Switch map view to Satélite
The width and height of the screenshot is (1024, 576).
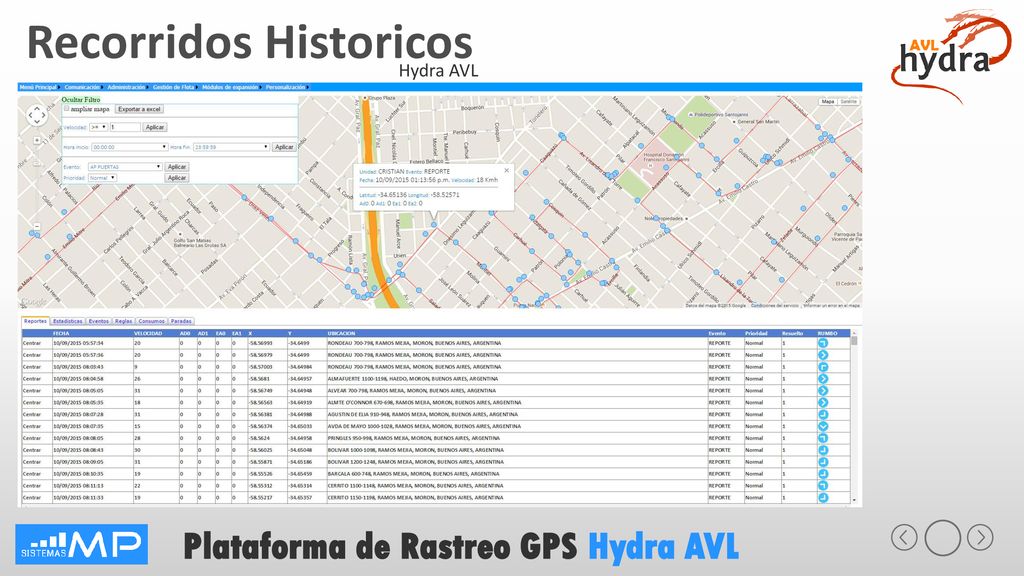pos(848,102)
